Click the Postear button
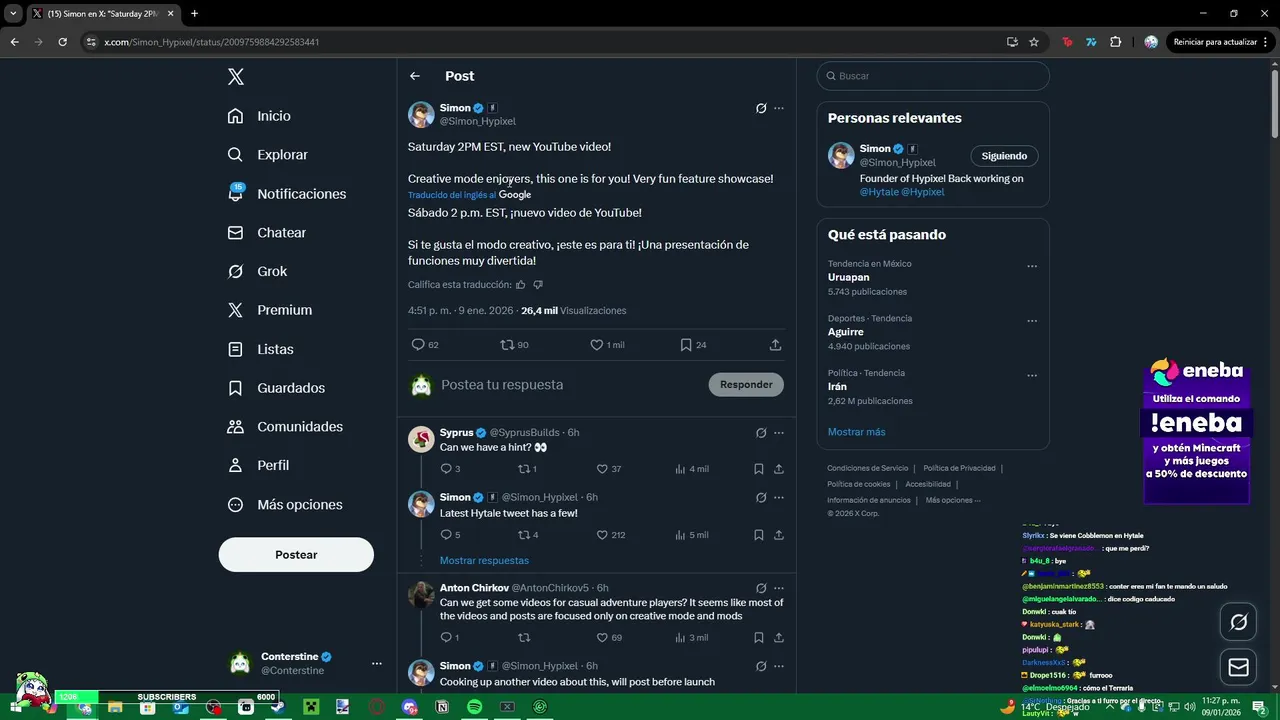 [x=296, y=555]
